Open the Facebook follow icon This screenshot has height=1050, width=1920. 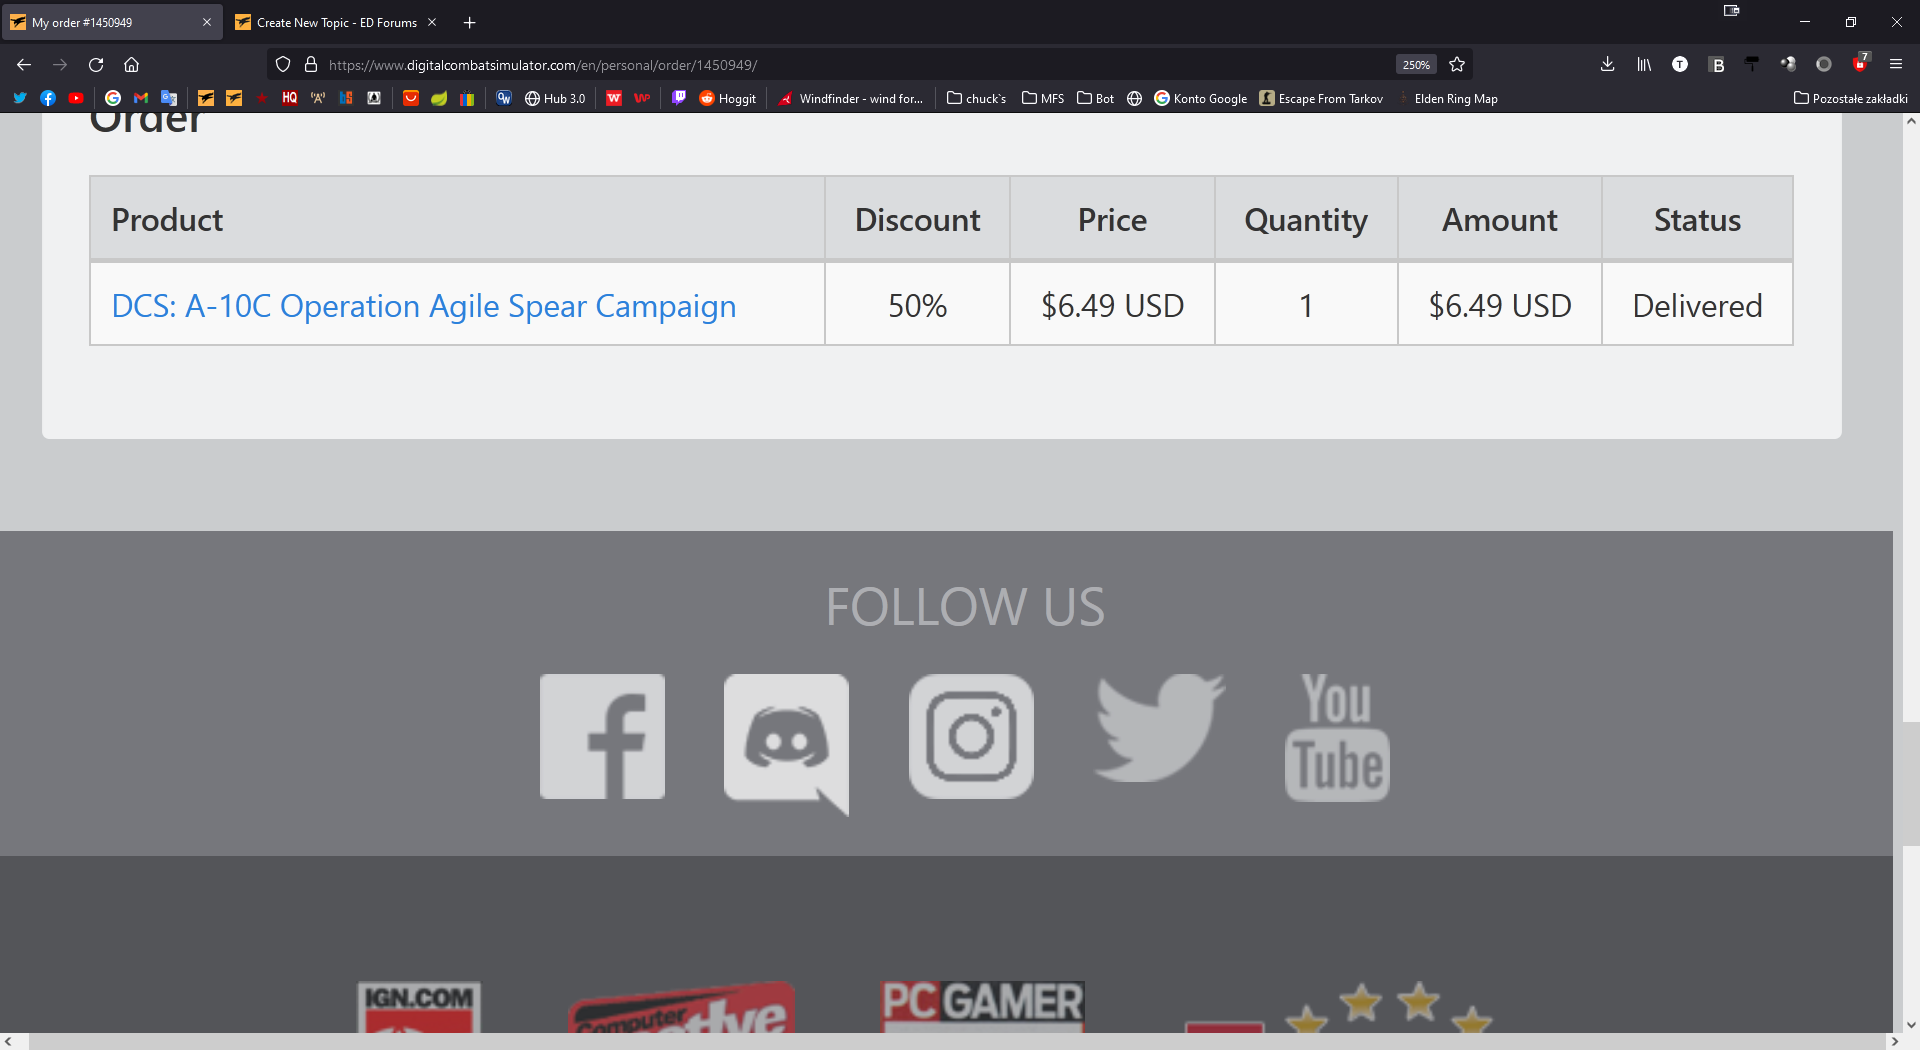coord(602,736)
